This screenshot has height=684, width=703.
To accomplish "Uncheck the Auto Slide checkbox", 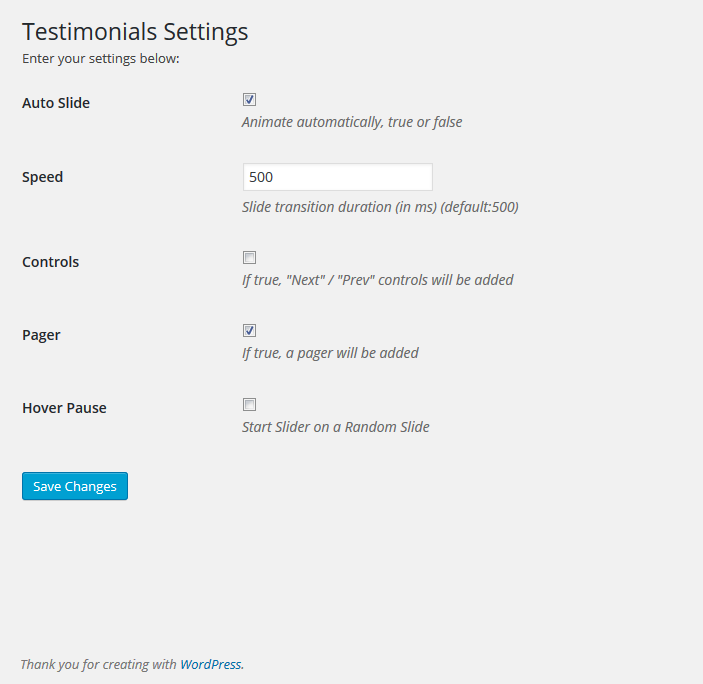I will click(x=249, y=100).
